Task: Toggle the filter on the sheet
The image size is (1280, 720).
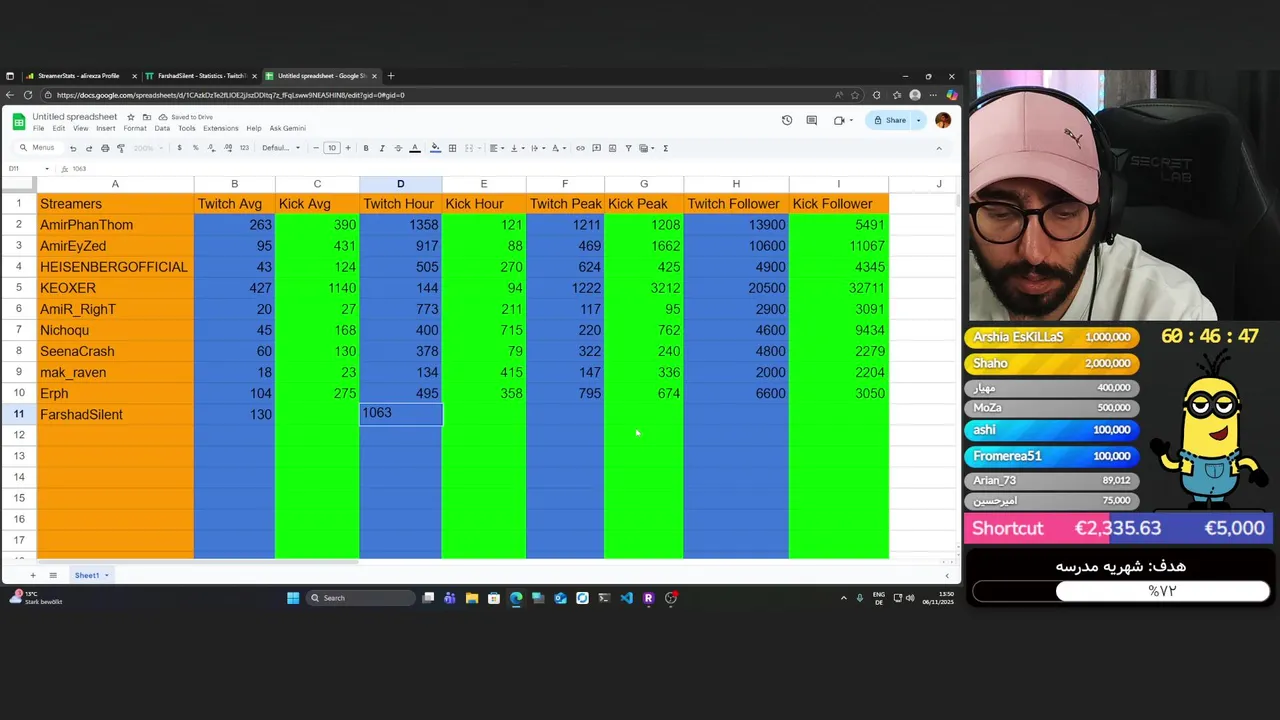Action: 628,148
